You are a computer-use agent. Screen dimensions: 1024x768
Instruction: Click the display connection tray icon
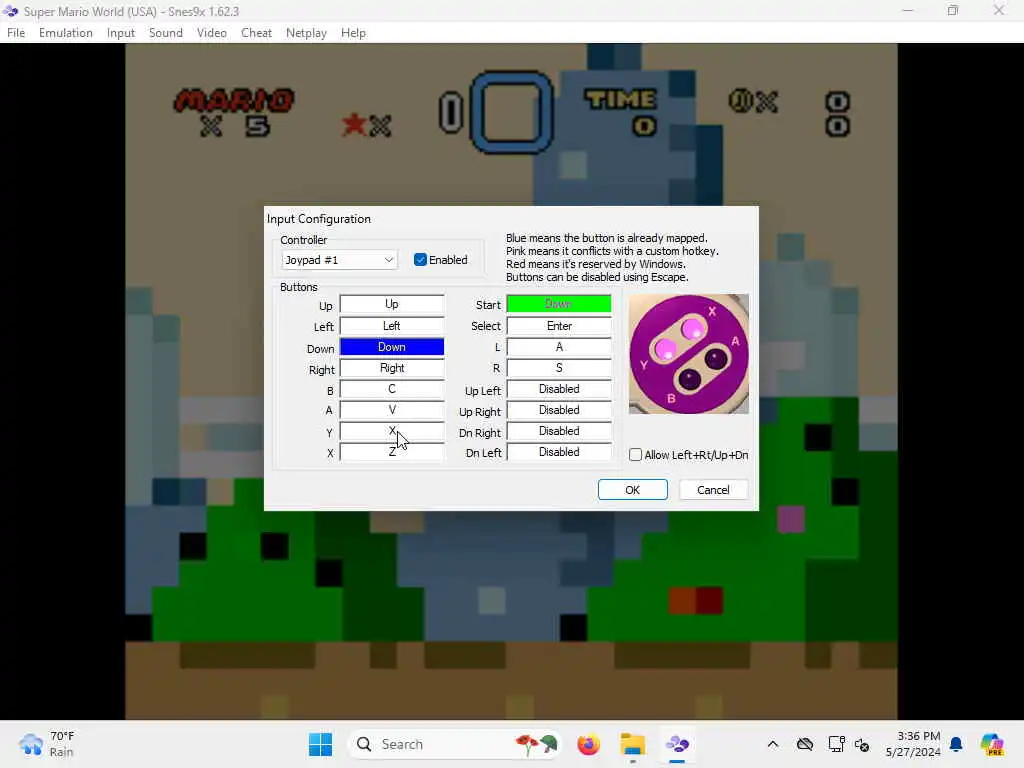tap(835, 744)
